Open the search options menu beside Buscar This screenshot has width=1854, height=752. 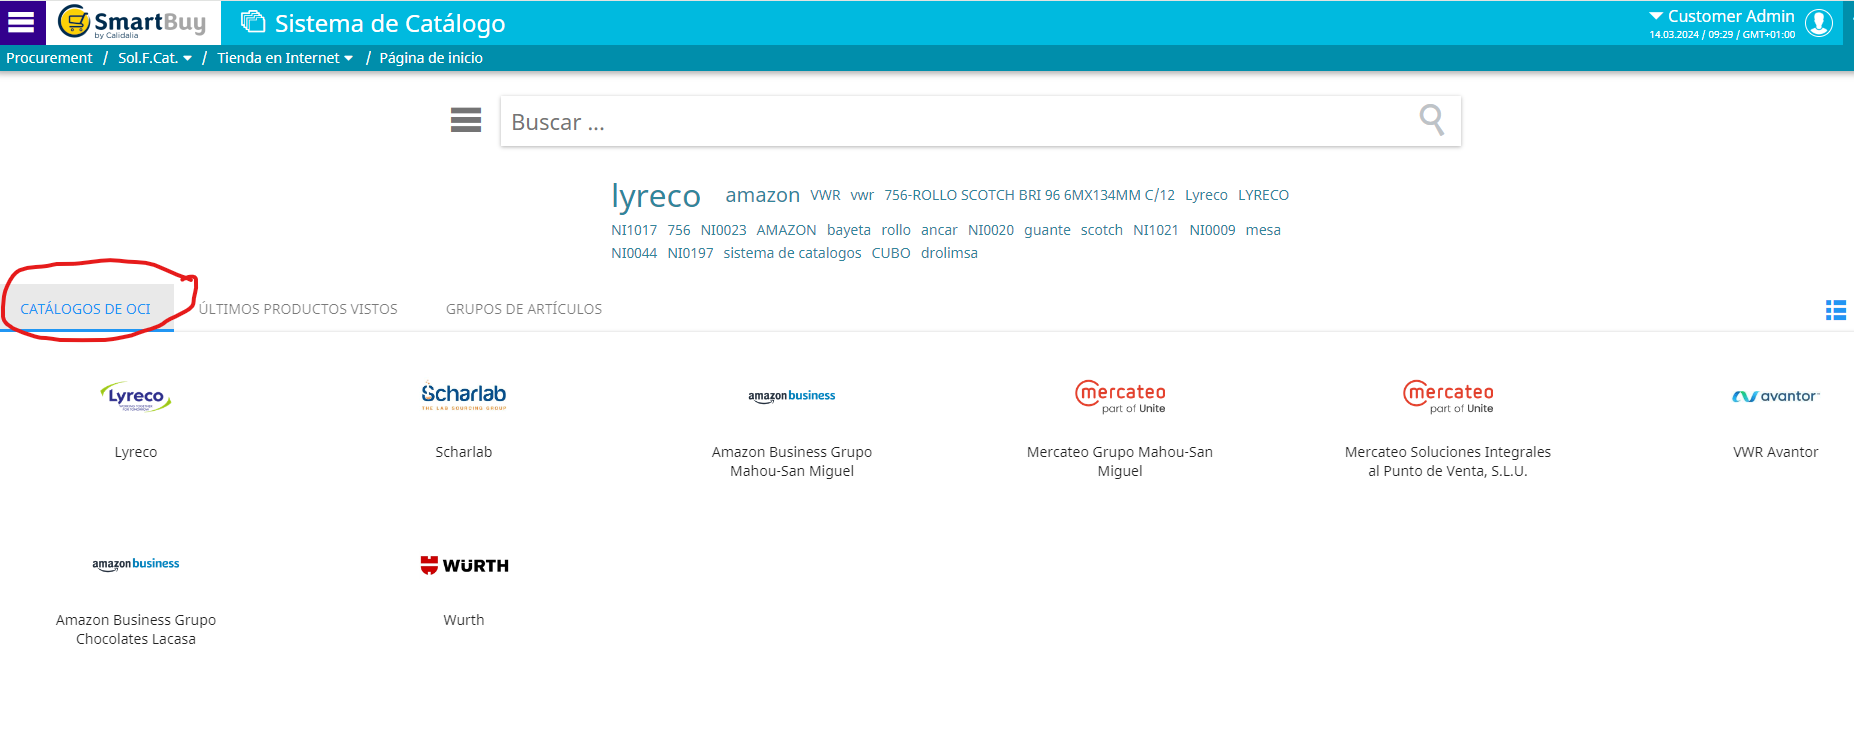click(x=466, y=120)
